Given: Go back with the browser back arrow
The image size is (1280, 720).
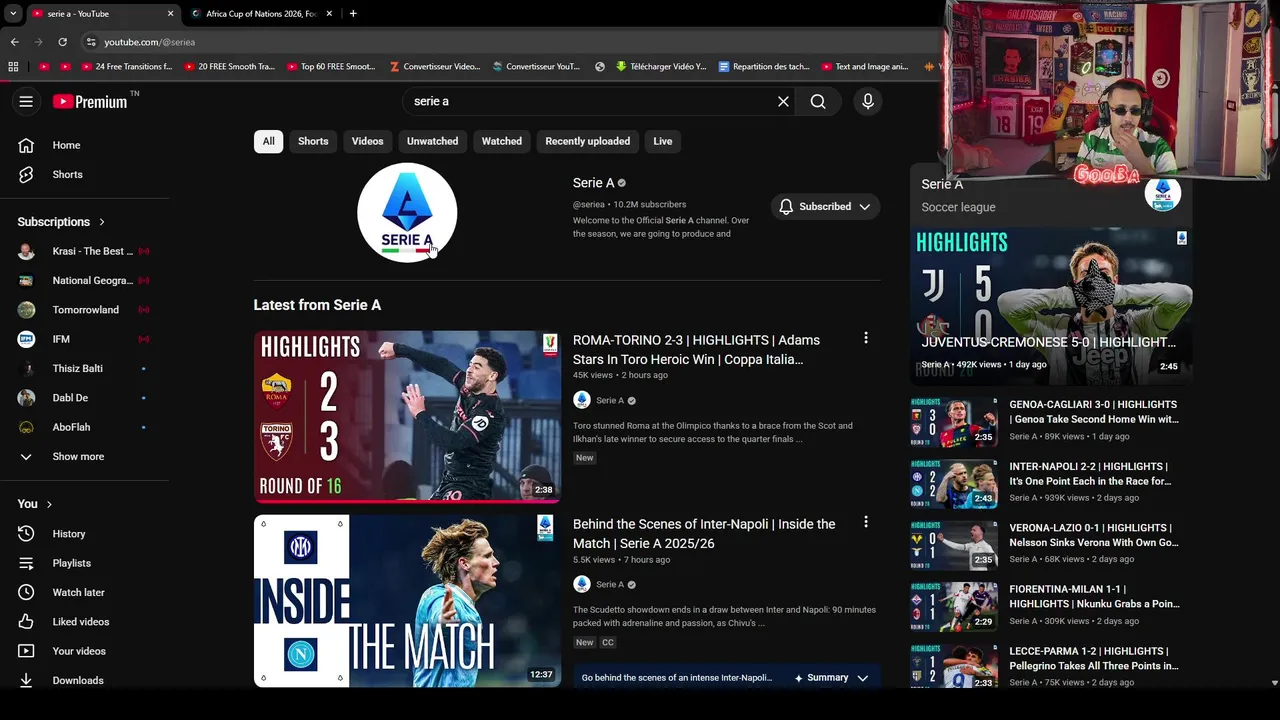Looking at the screenshot, I should click(x=14, y=42).
